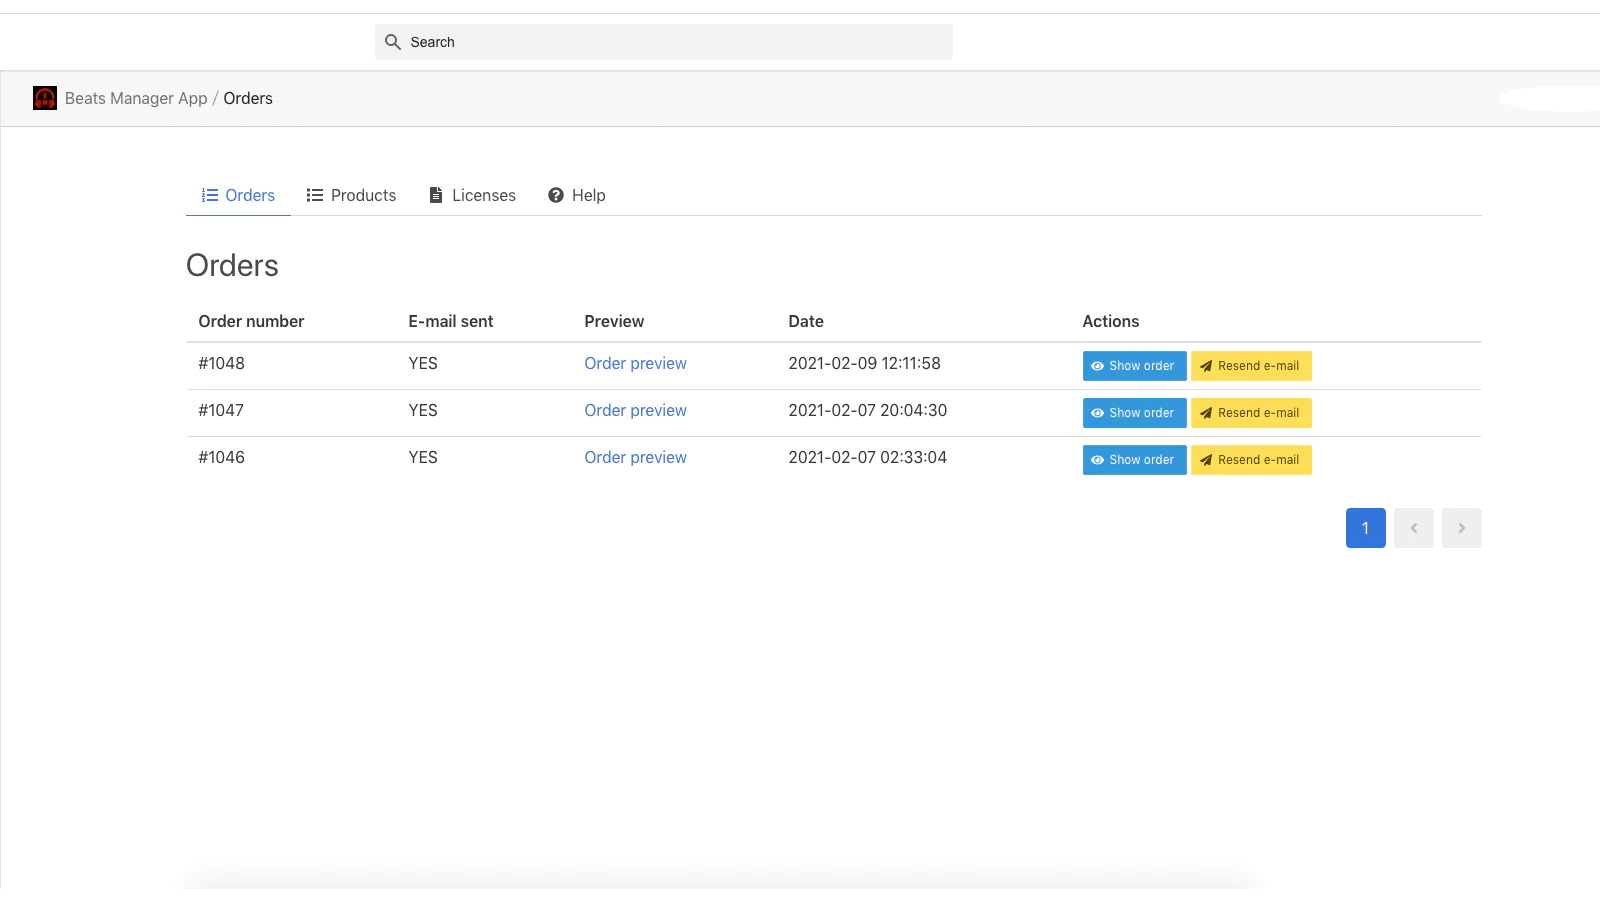Open Order preview for #1048
Screen dimensions: 1600x900
click(x=635, y=363)
